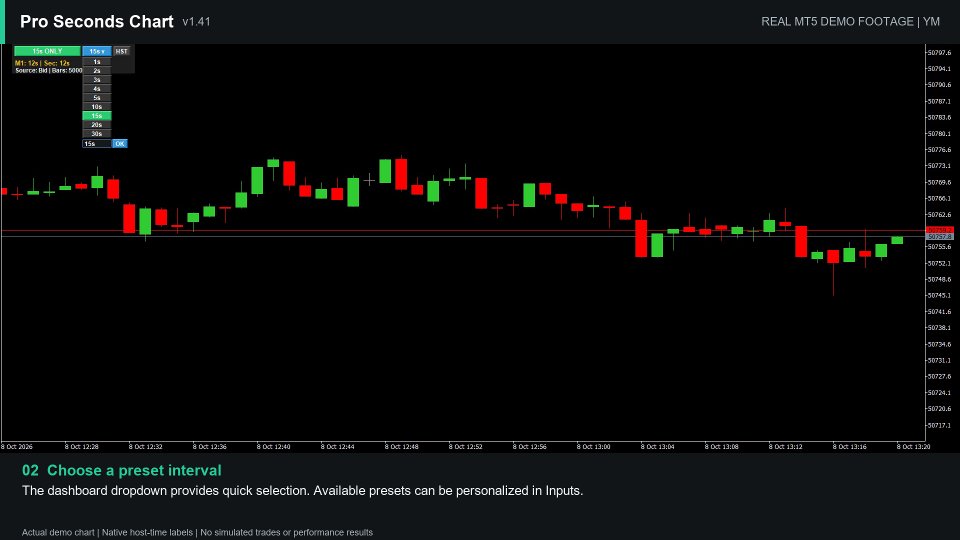Click the 8 Oct 13:20 time axis label
Image resolution: width=960 pixels, height=540 pixels.
point(913,447)
